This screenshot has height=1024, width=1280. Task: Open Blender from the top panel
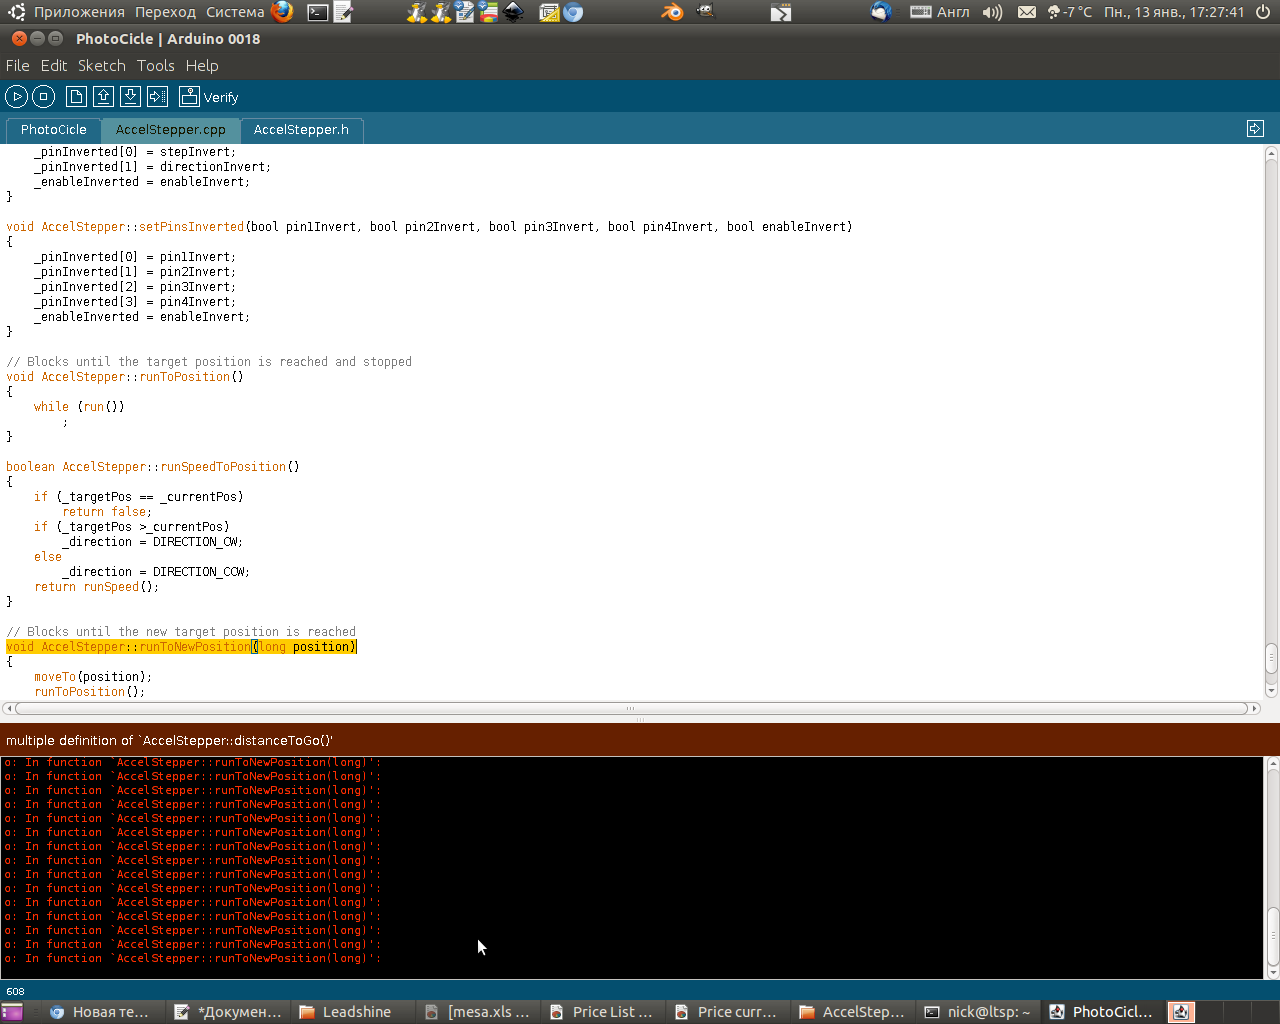point(672,12)
